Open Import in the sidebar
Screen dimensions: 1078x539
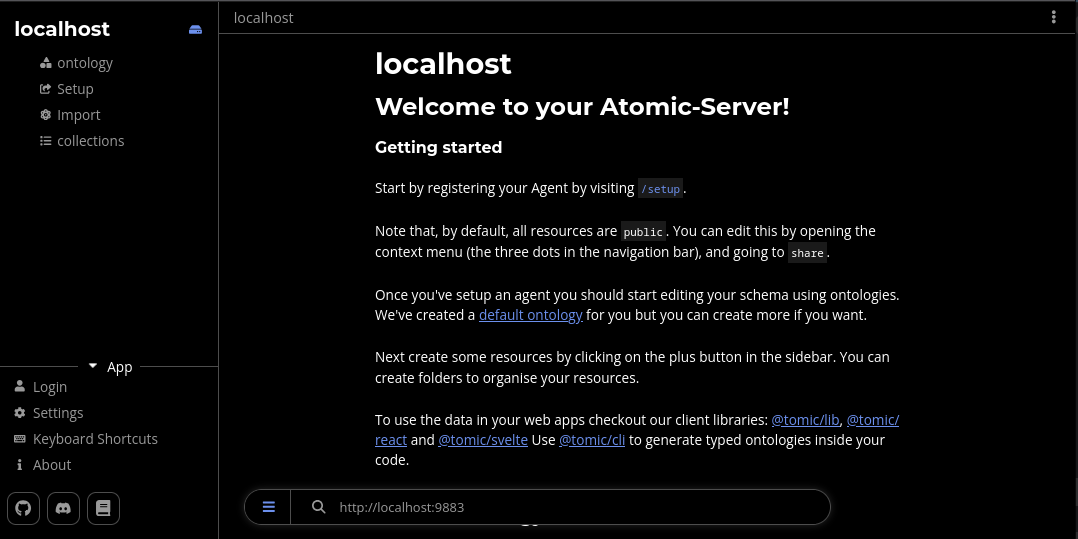[78, 115]
